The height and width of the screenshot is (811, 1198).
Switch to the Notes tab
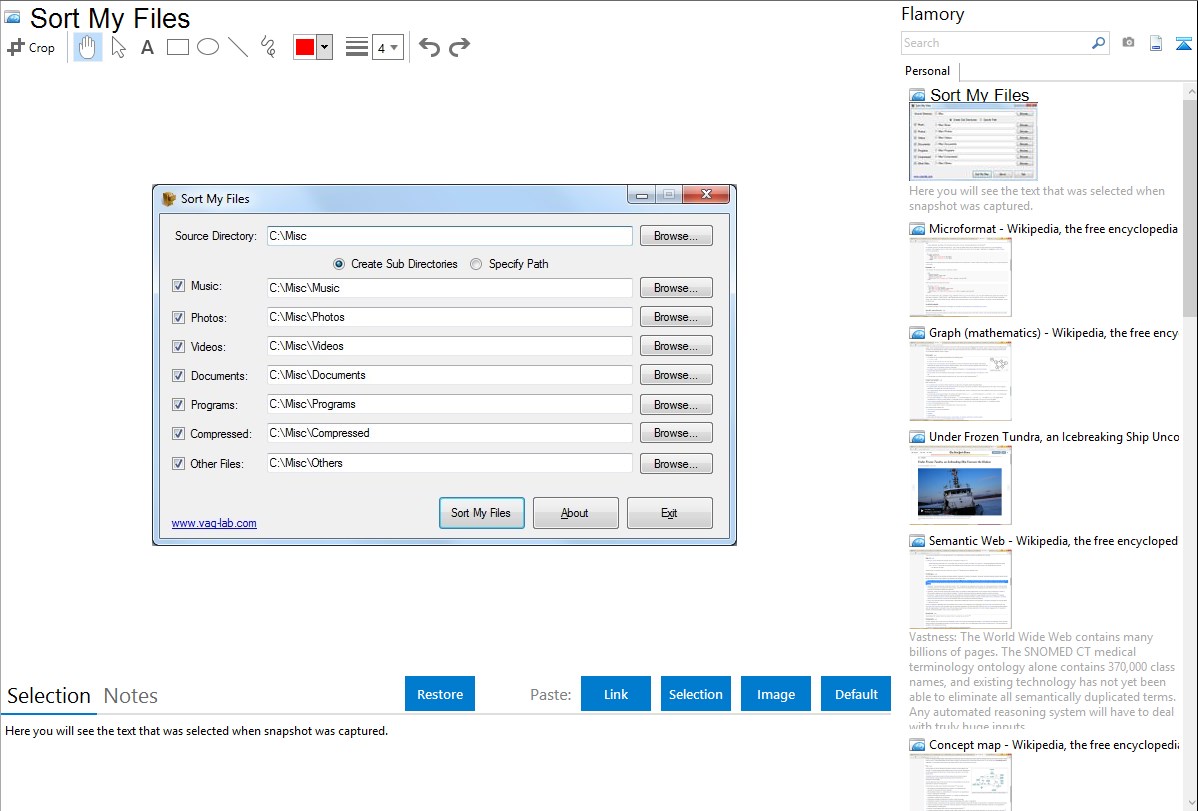131,696
